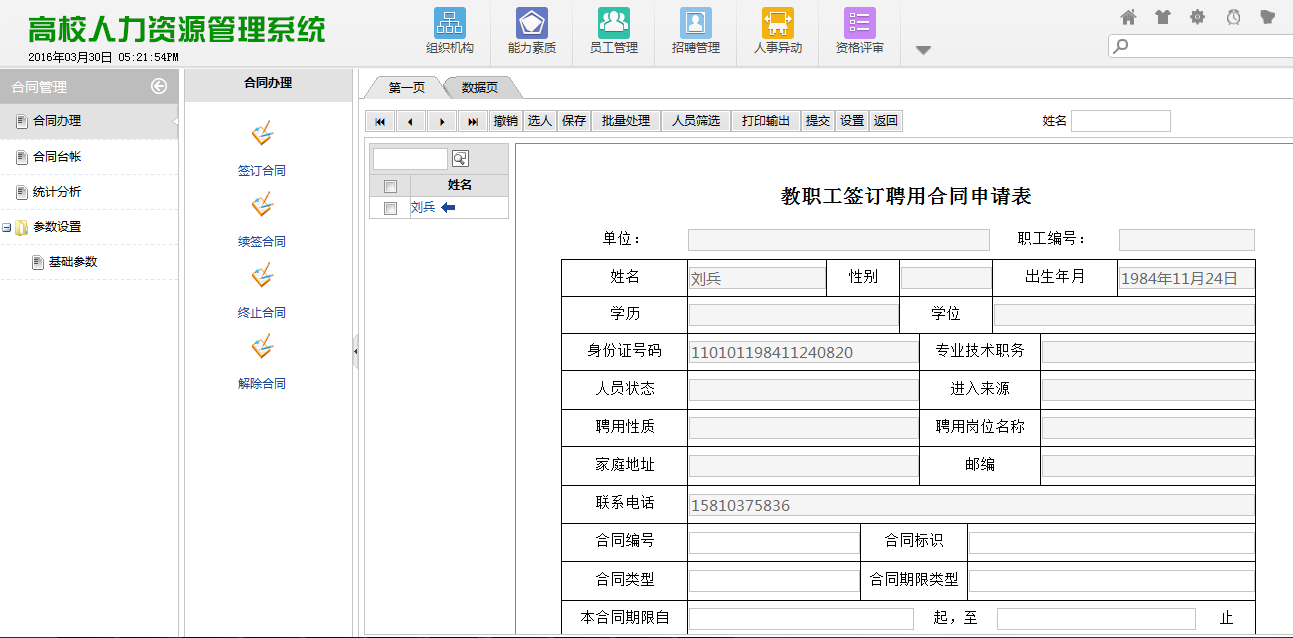
Task: Jump to the last record
Action: [473, 121]
